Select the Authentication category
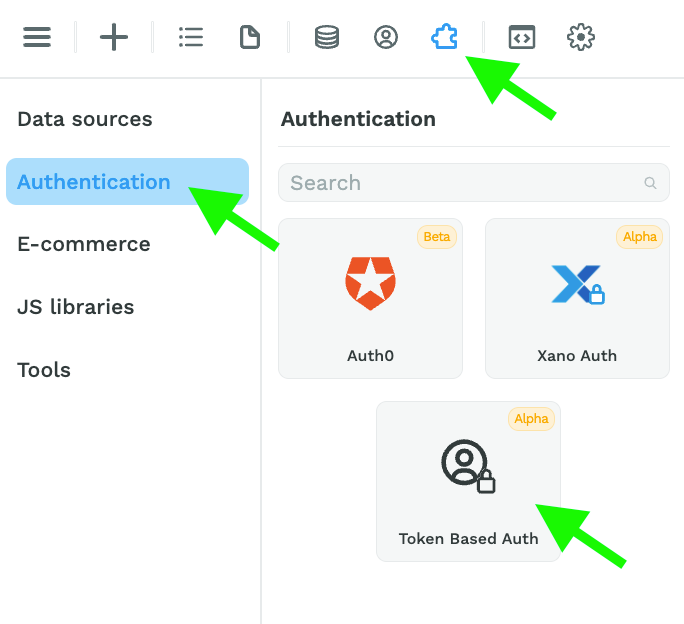 pos(127,182)
